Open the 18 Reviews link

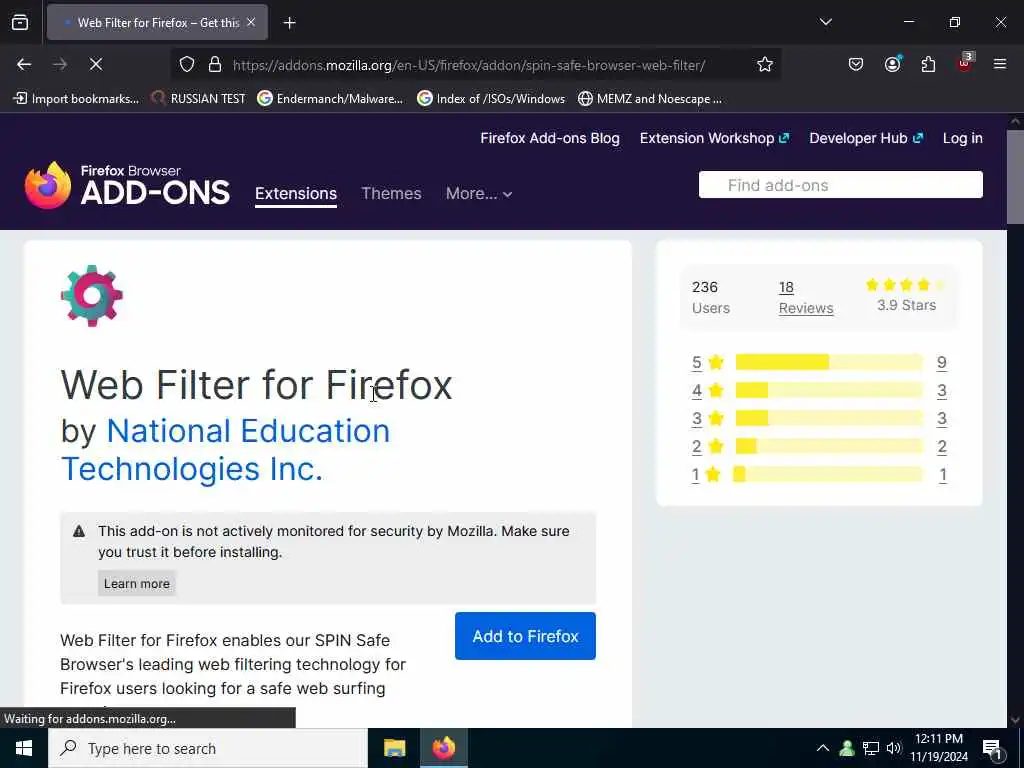click(806, 297)
